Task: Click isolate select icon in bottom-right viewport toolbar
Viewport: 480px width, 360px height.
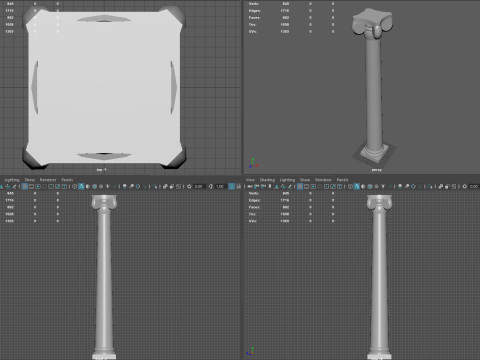Action: [430, 187]
